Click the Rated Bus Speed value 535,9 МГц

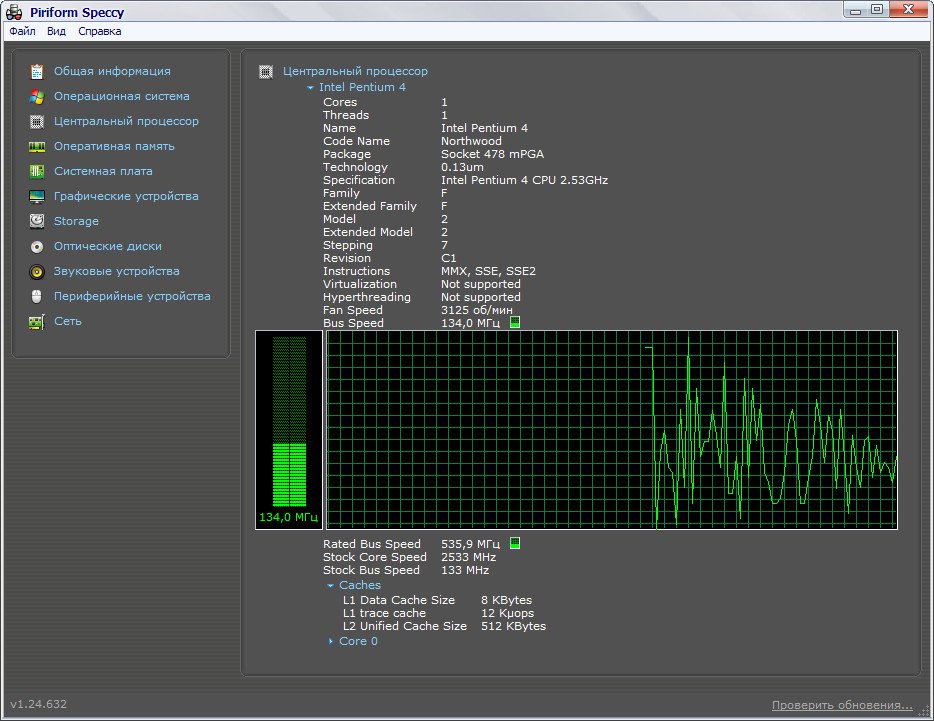pyautogui.click(x=471, y=544)
